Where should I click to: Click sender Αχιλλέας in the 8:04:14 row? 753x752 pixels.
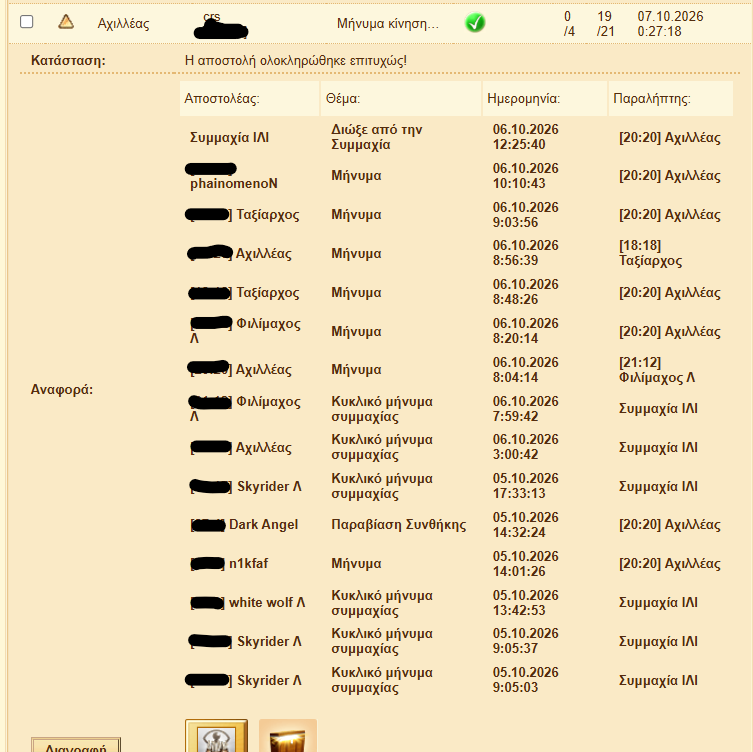(263, 370)
